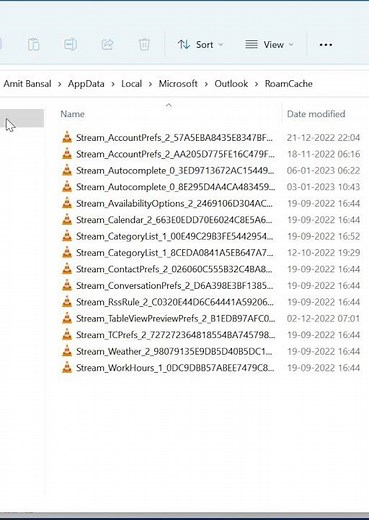
Task: Click the Paste clipboard toolbar icon
Action: pyautogui.click(x=33, y=44)
